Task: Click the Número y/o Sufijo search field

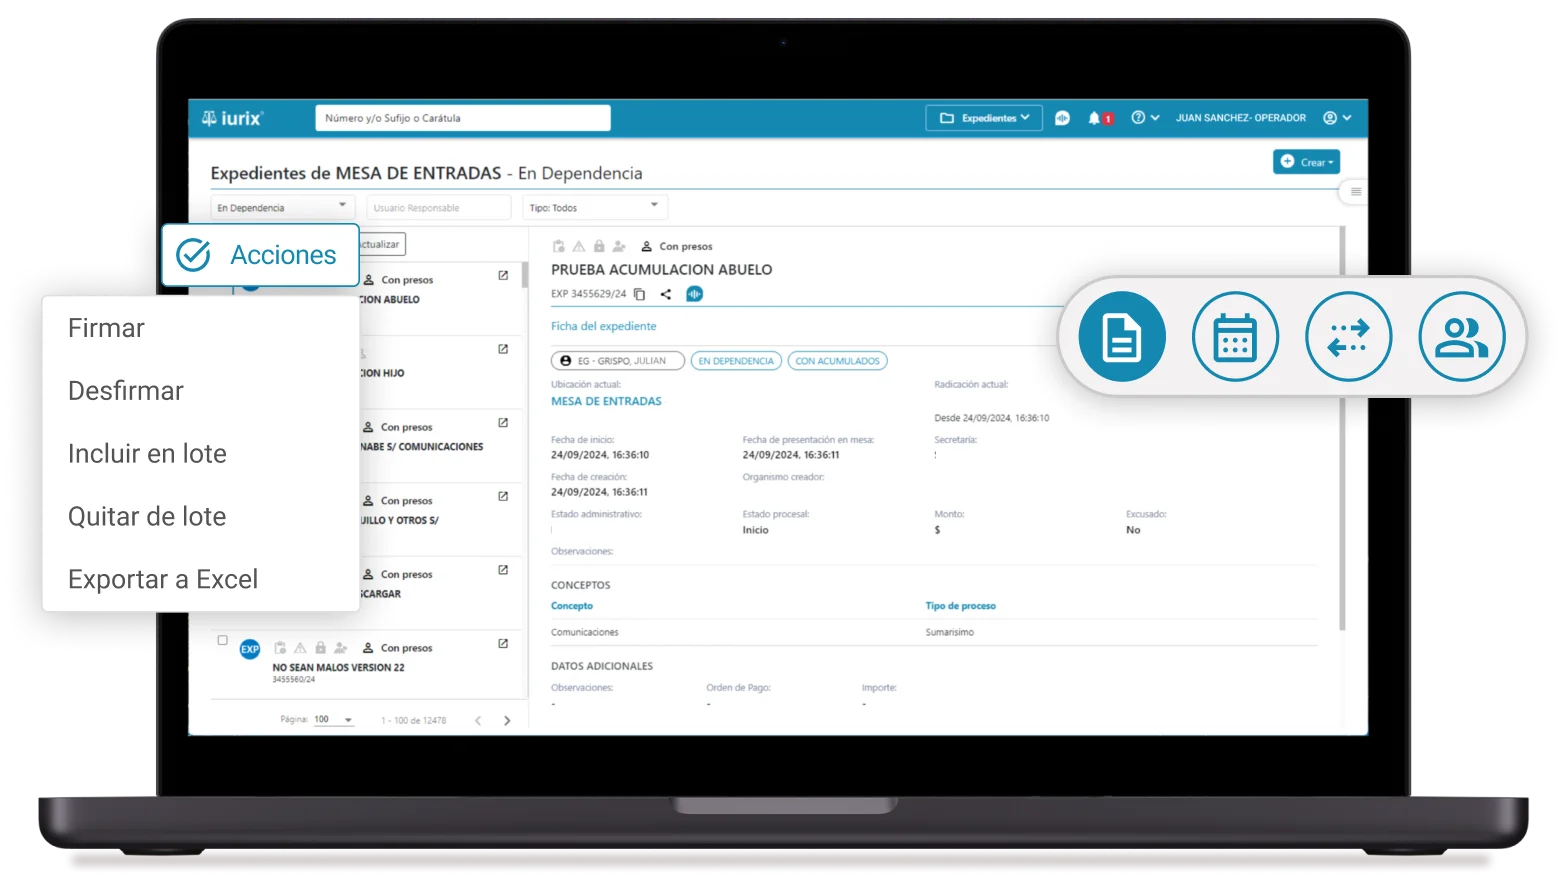Action: [x=462, y=118]
